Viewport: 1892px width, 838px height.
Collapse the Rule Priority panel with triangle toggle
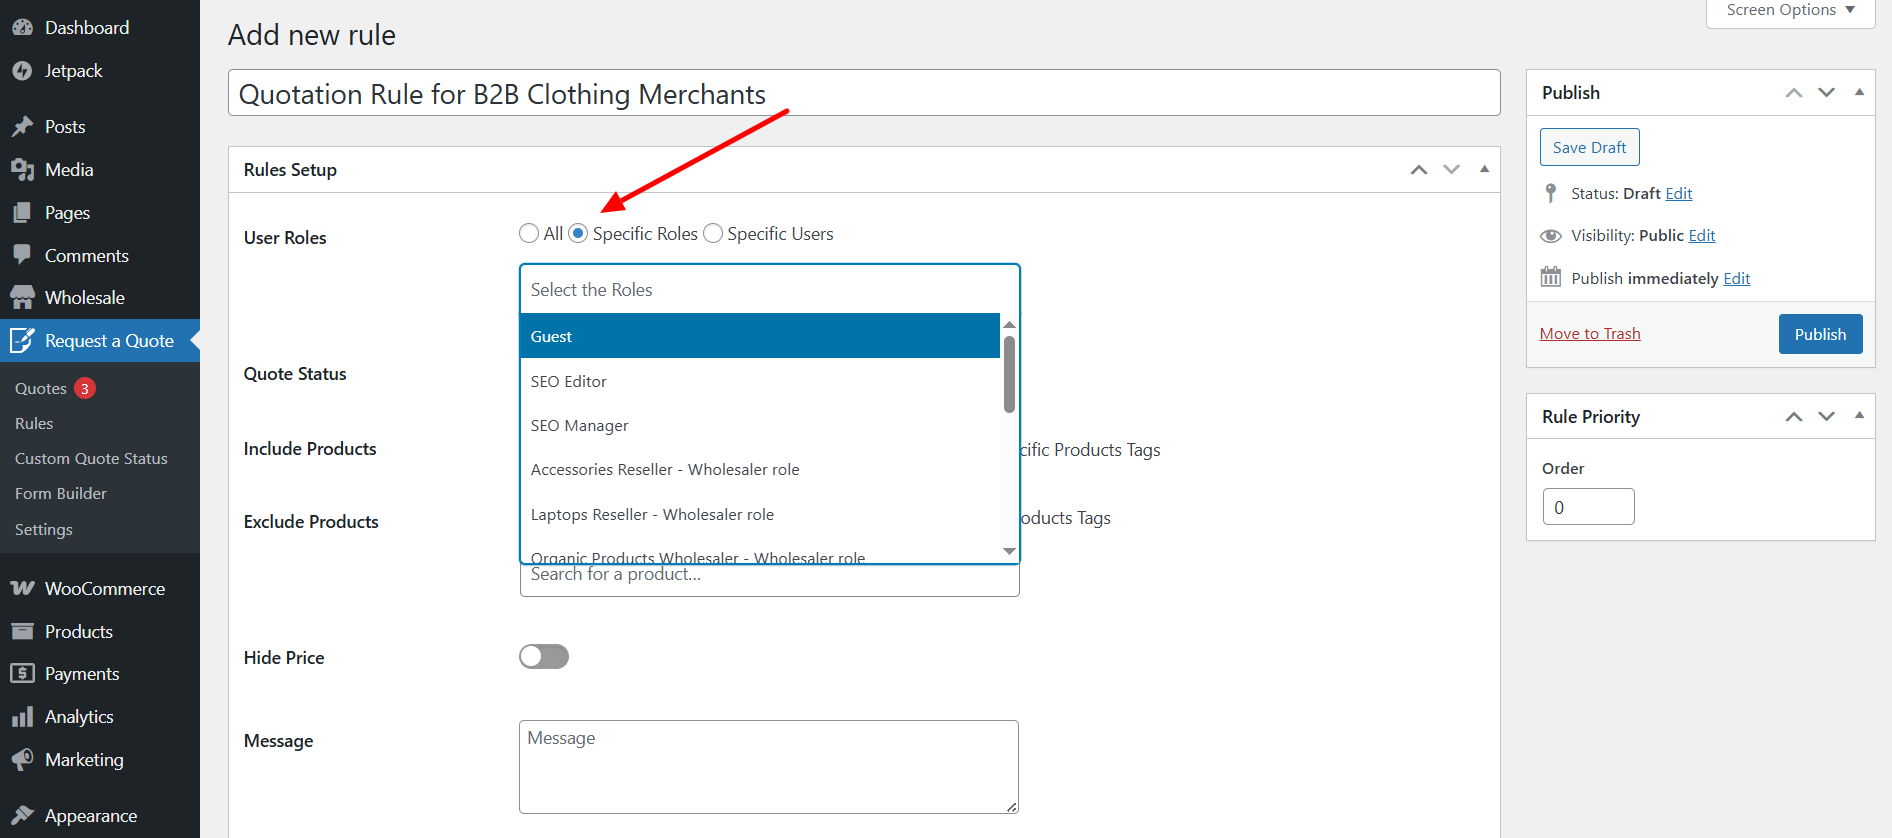(x=1859, y=416)
